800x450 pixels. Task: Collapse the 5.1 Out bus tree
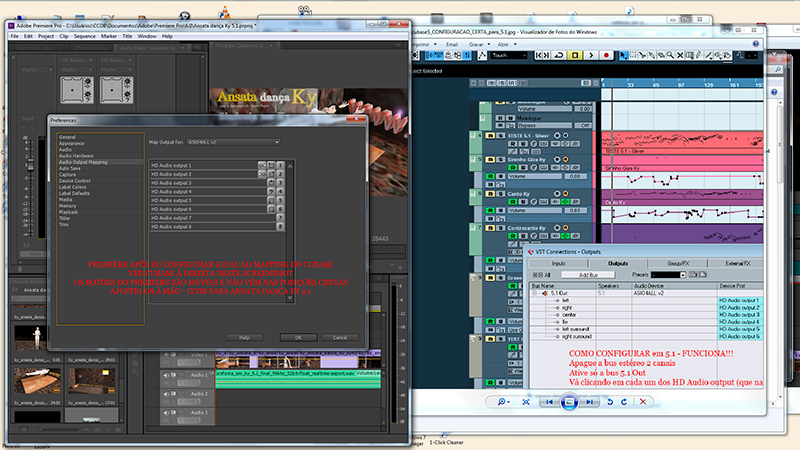pyautogui.click(x=535, y=293)
